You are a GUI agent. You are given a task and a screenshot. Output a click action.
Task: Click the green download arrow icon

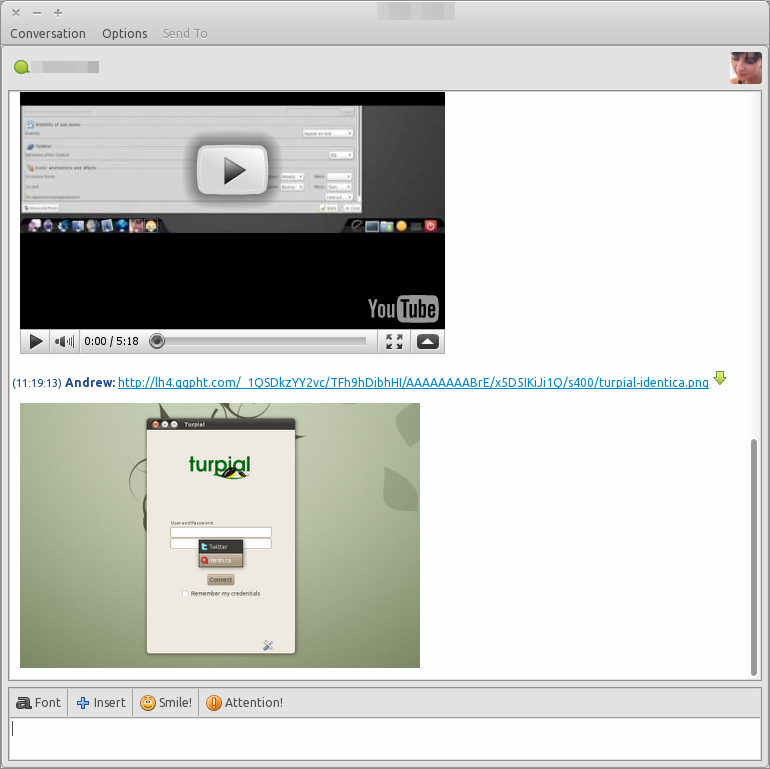(x=720, y=378)
